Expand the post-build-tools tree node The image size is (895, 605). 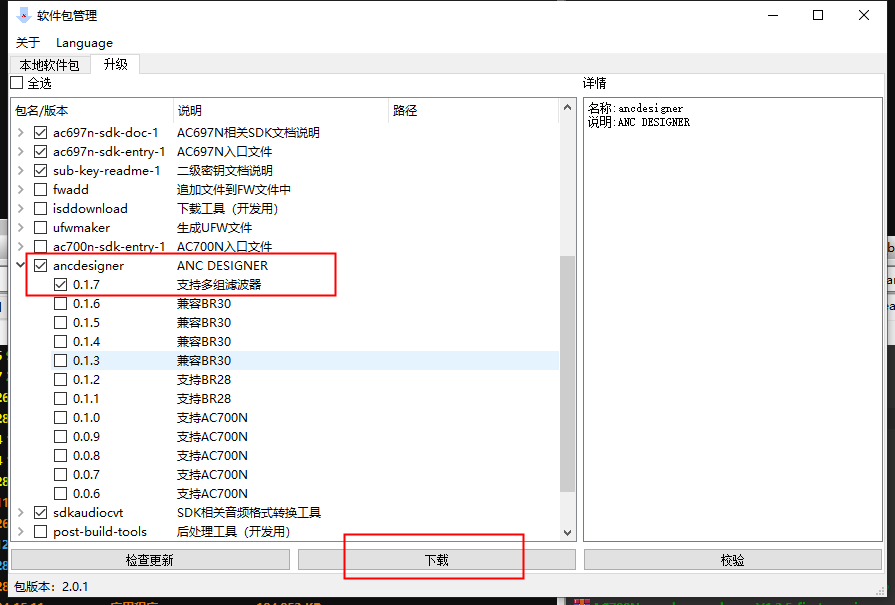coord(21,531)
